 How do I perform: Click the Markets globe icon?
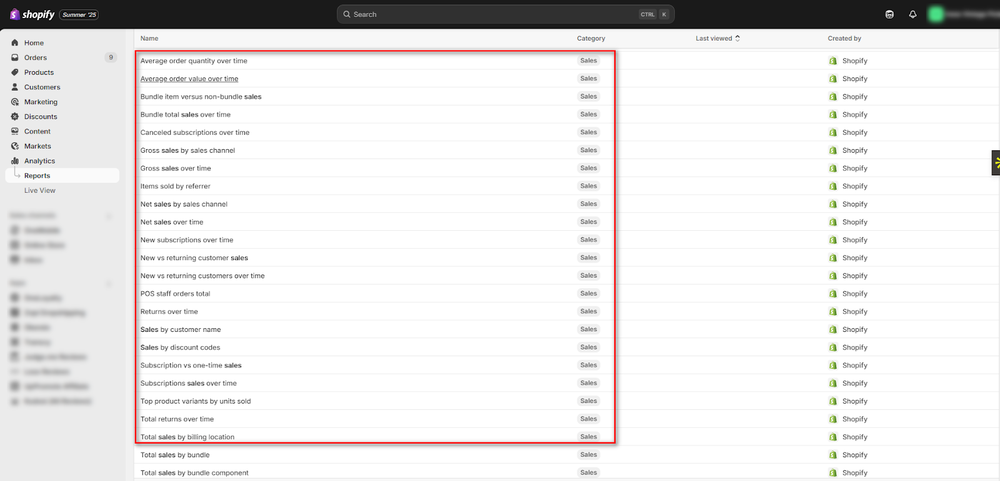click(15, 146)
